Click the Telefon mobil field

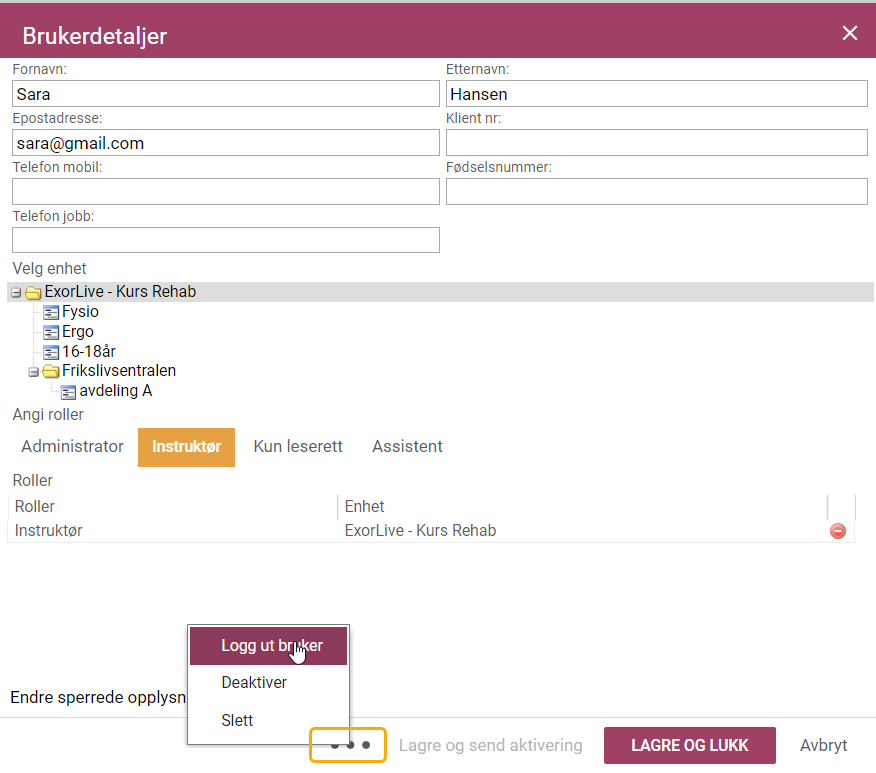pos(226,192)
